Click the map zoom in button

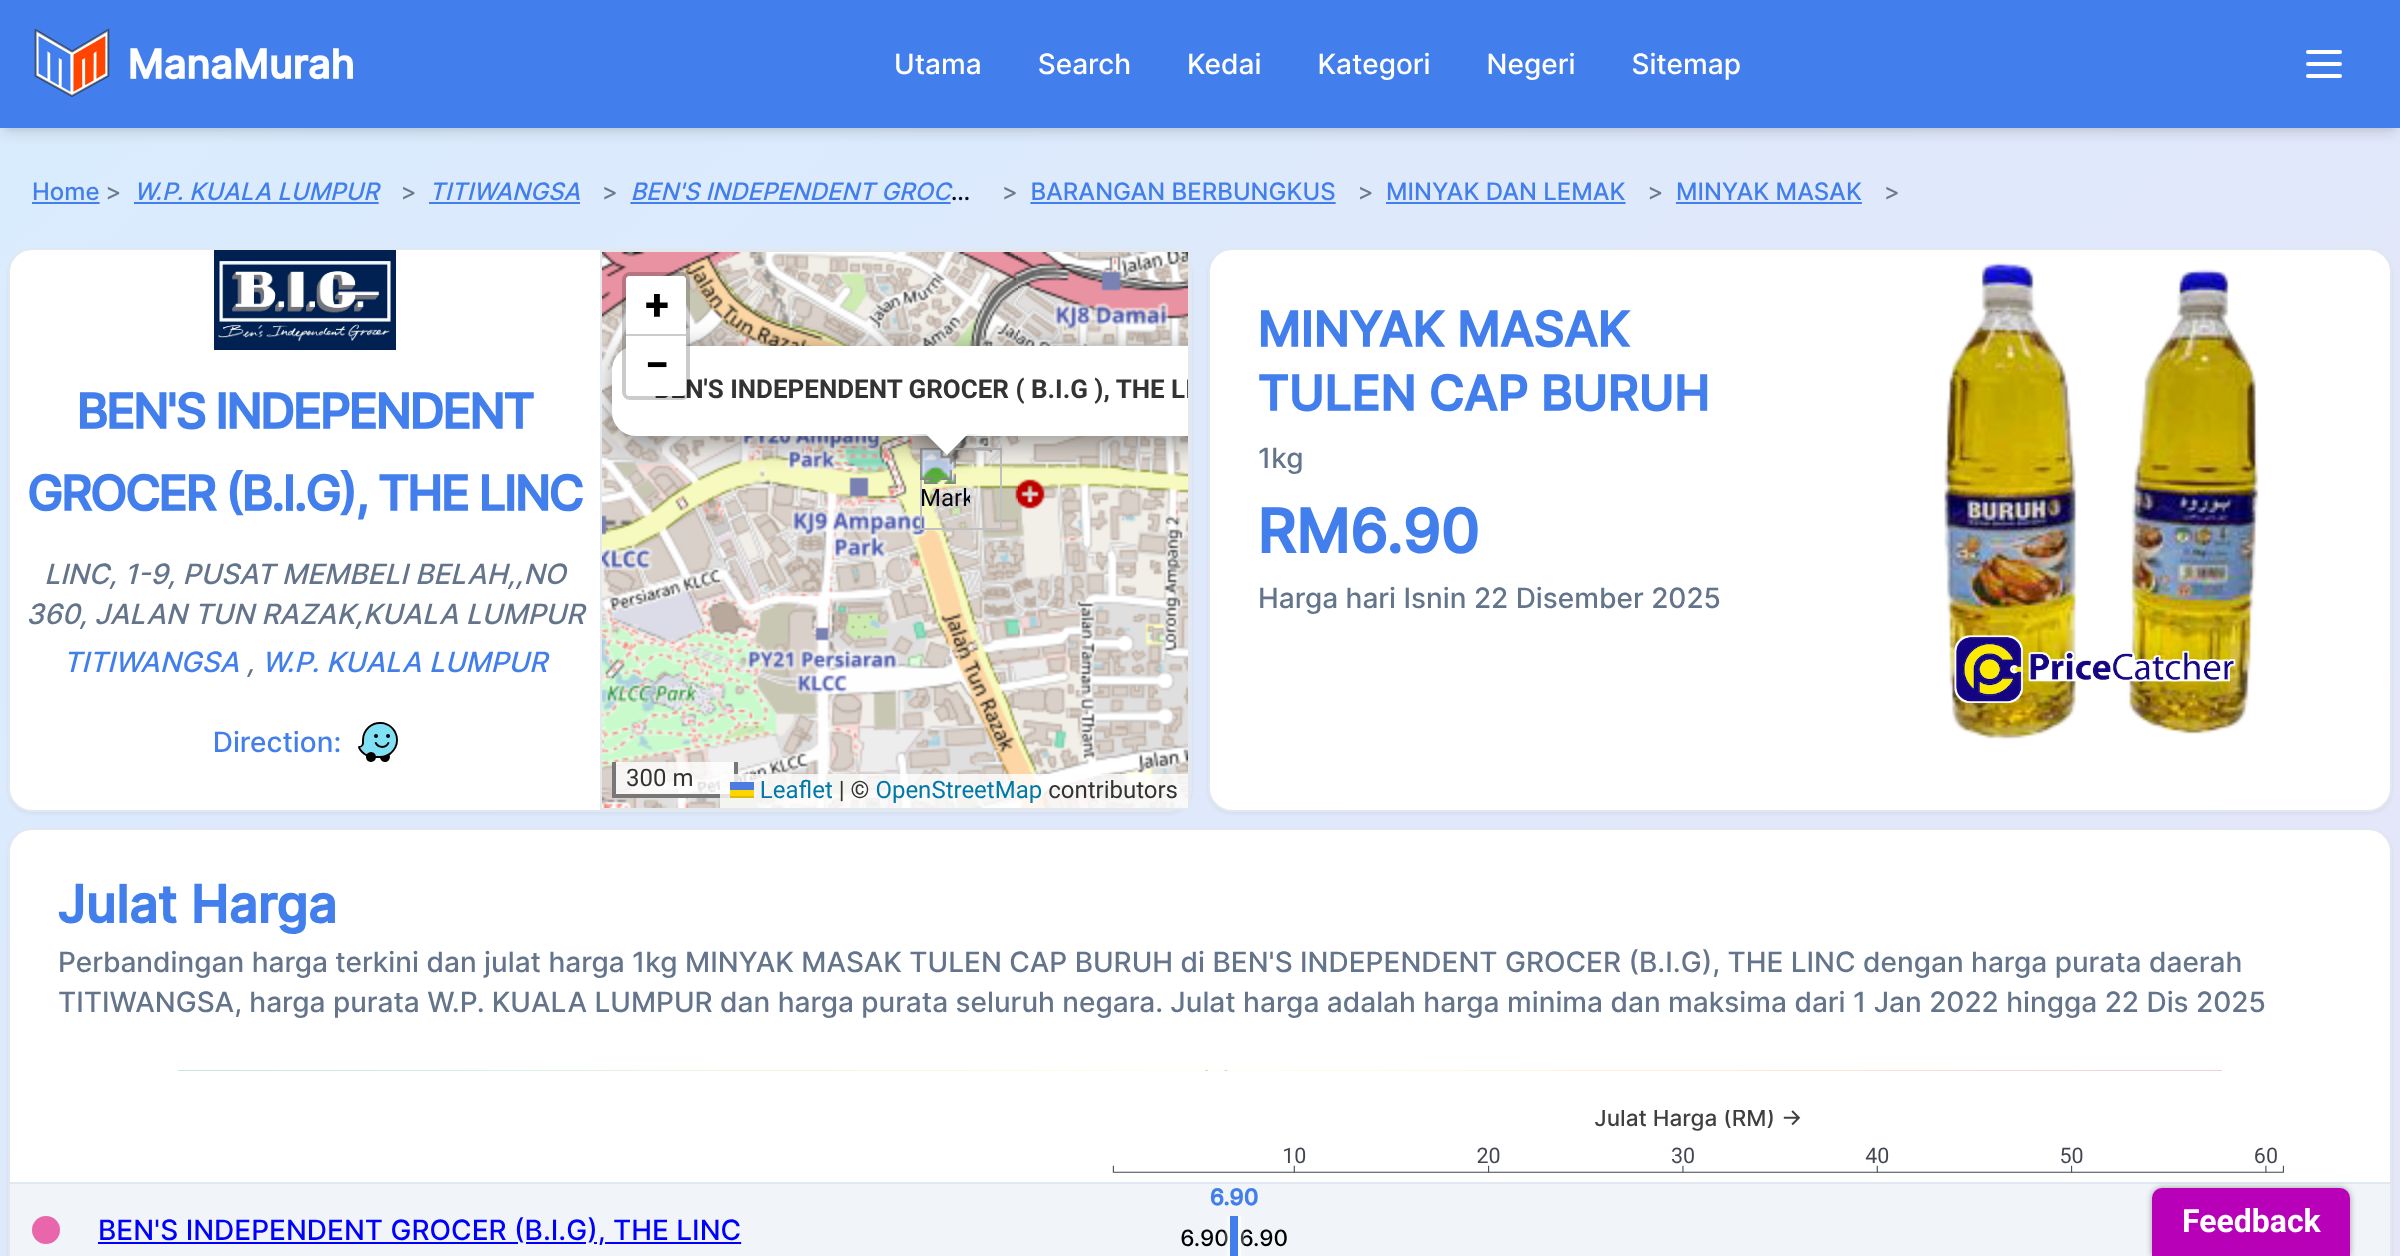point(656,305)
